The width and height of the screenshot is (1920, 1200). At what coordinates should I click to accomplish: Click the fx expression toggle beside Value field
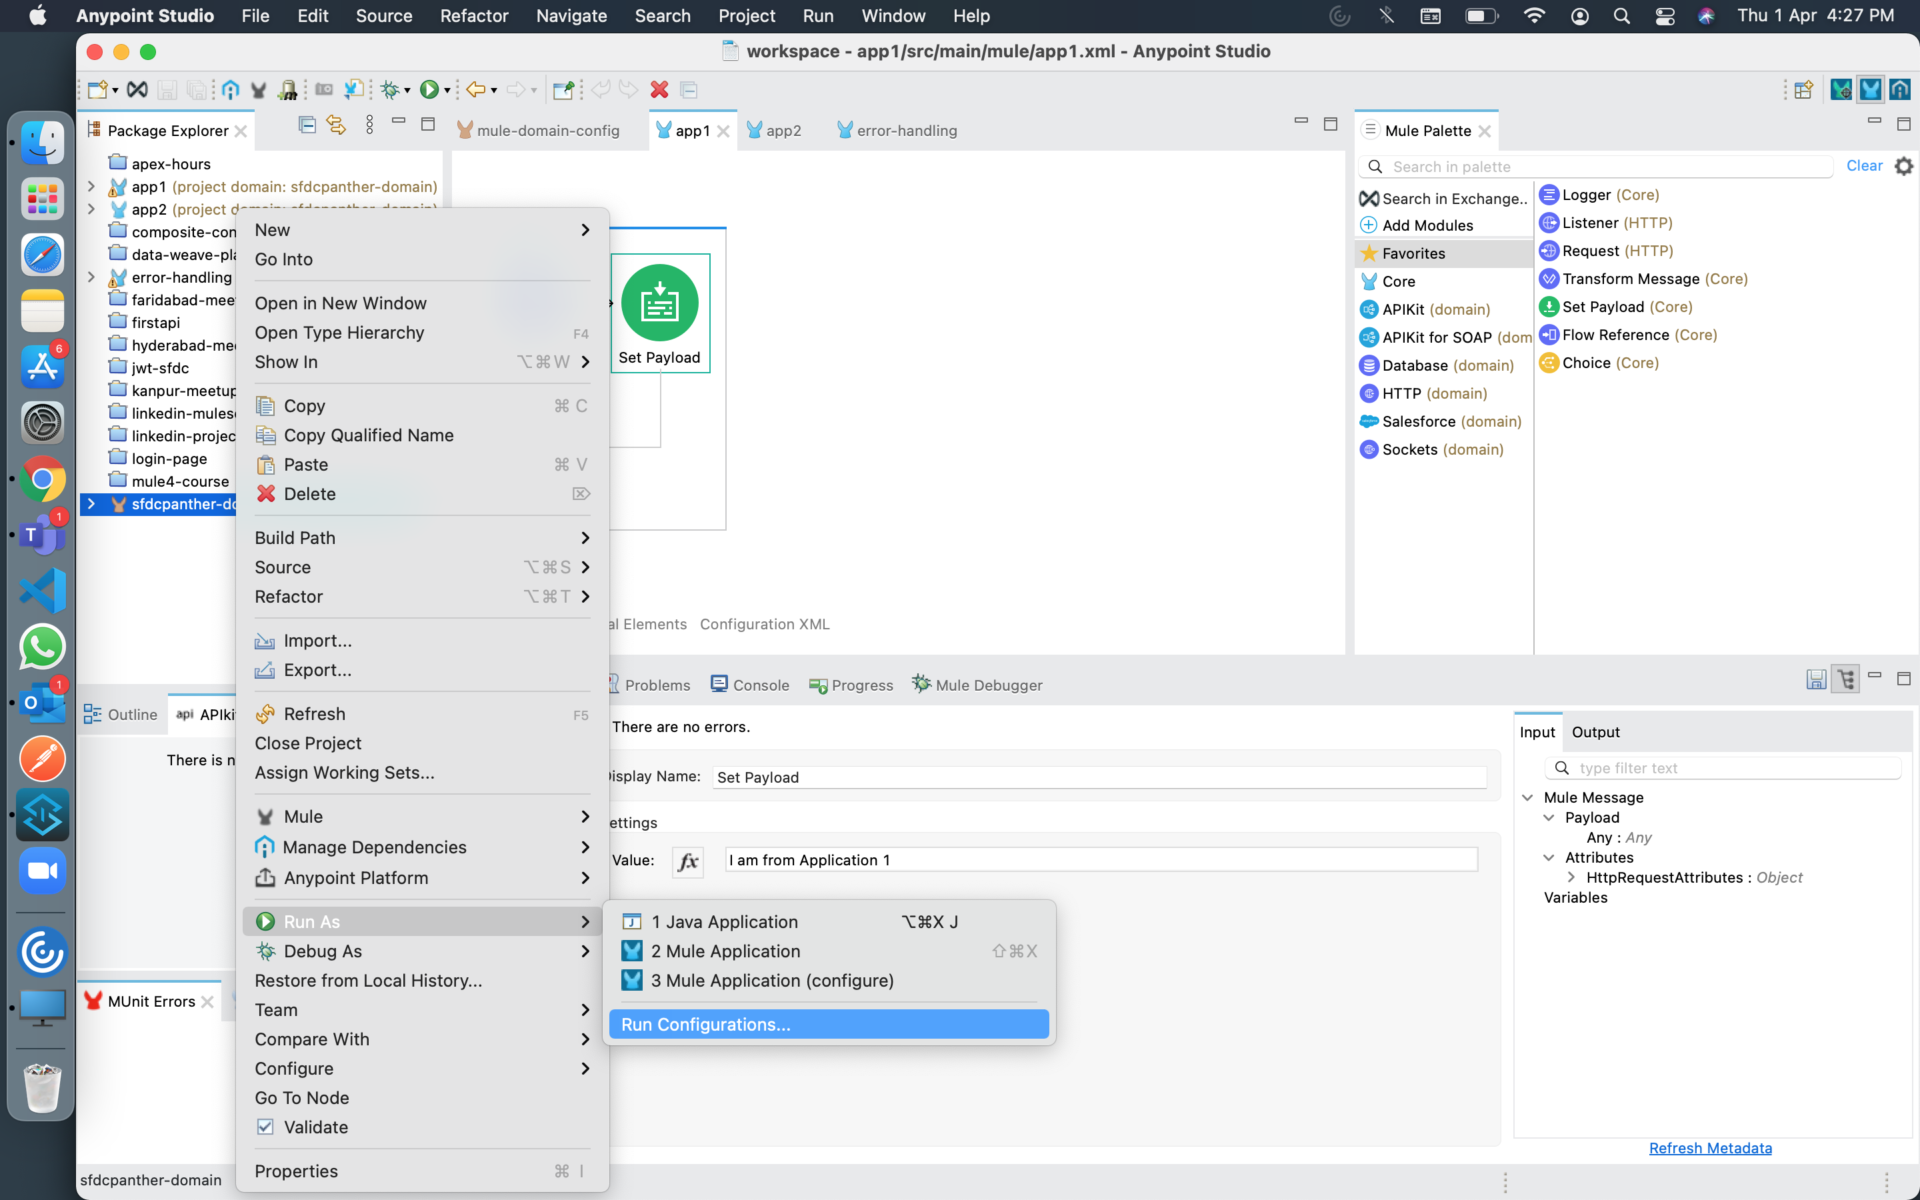point(688,861)
